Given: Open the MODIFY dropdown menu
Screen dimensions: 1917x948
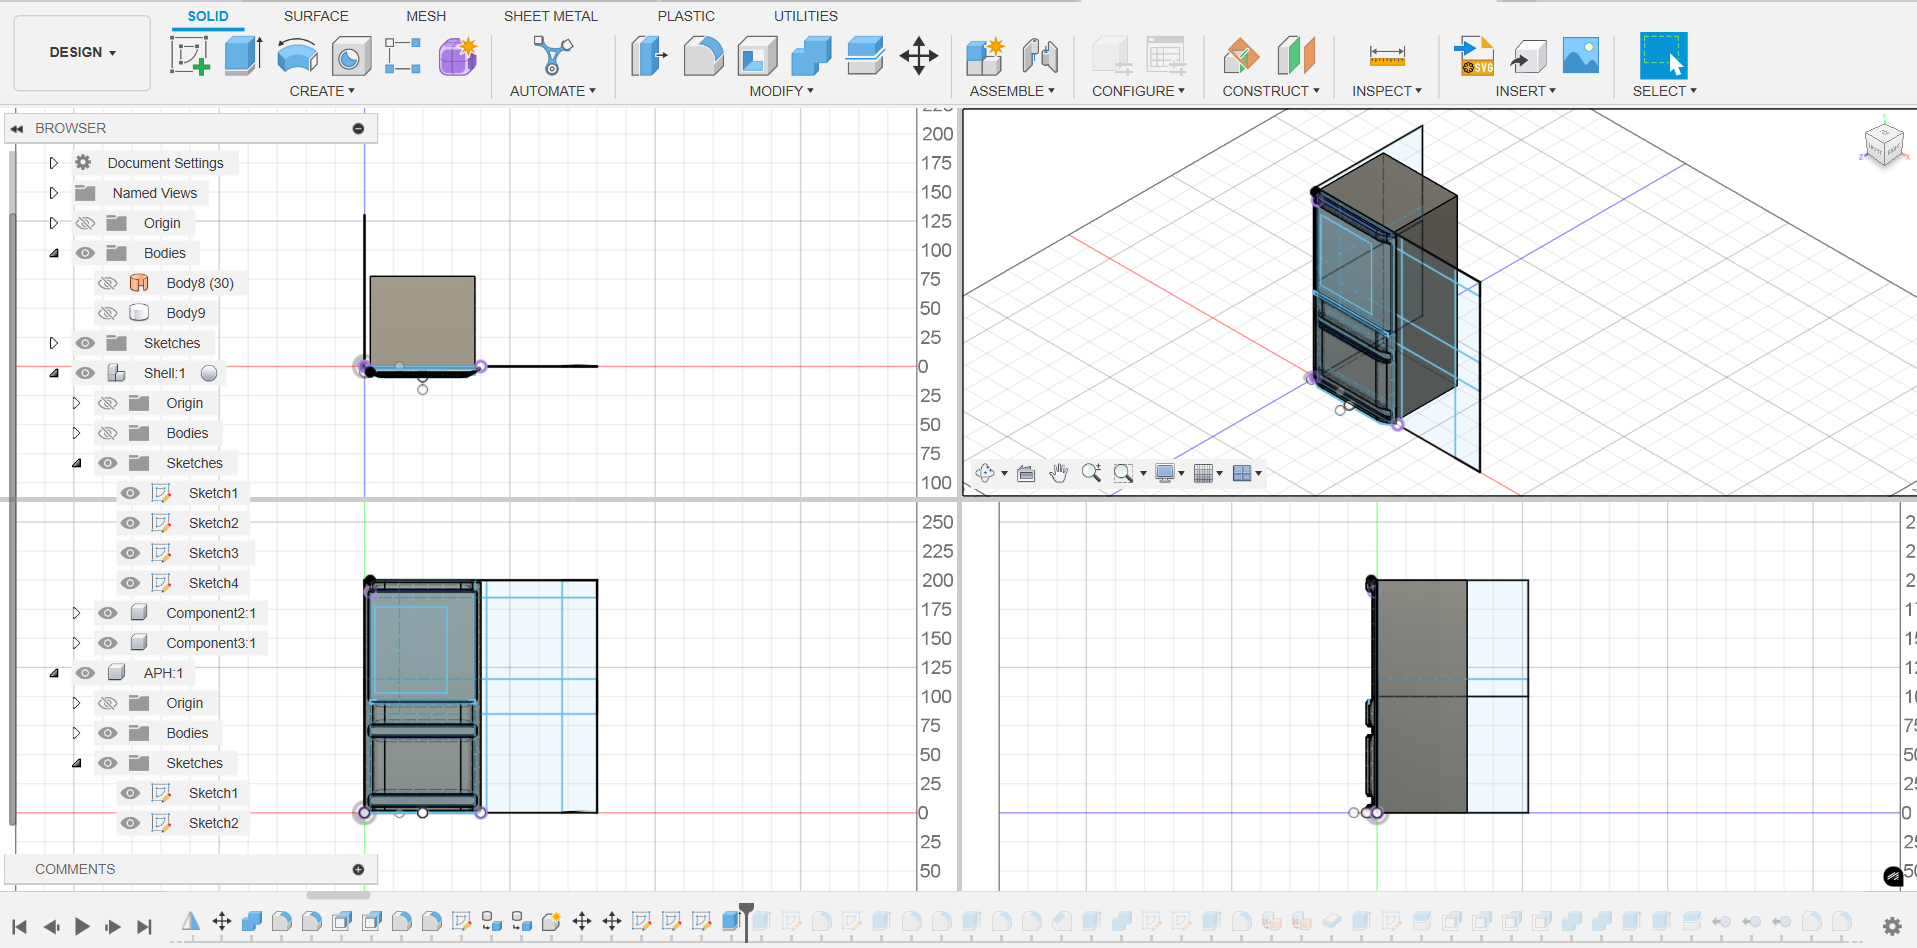Looking at the screenshot, I should click(x=782, y=91).
